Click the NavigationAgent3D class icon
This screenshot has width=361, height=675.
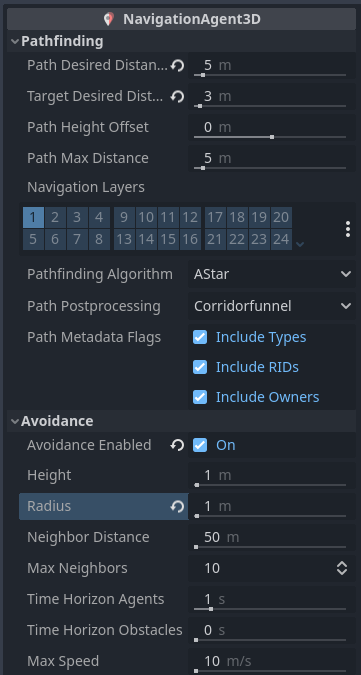coord(109,19)
